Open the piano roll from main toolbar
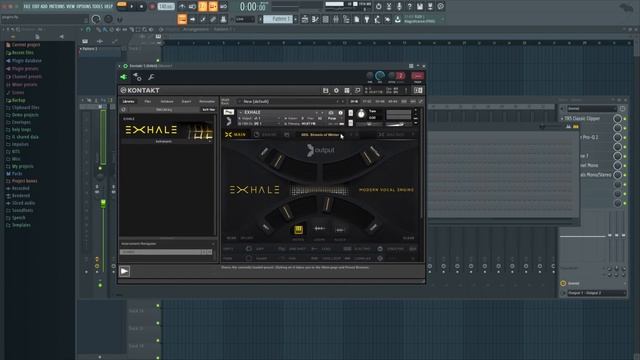 point(315,19)
